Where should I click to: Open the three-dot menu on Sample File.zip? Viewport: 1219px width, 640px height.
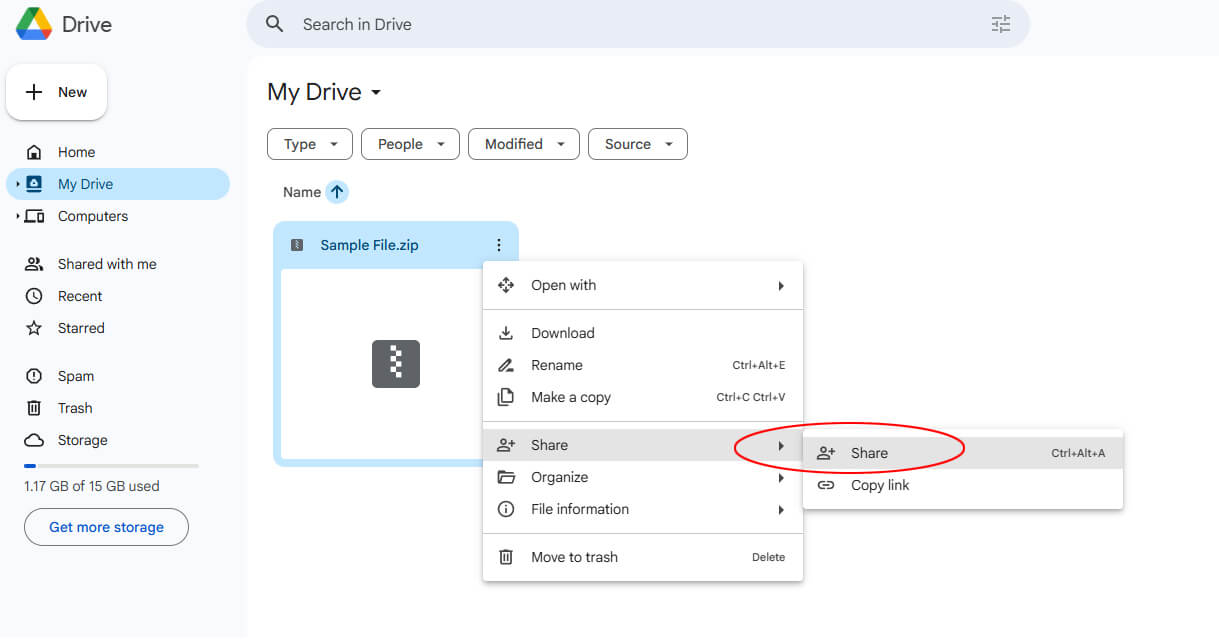coord(498,244)
